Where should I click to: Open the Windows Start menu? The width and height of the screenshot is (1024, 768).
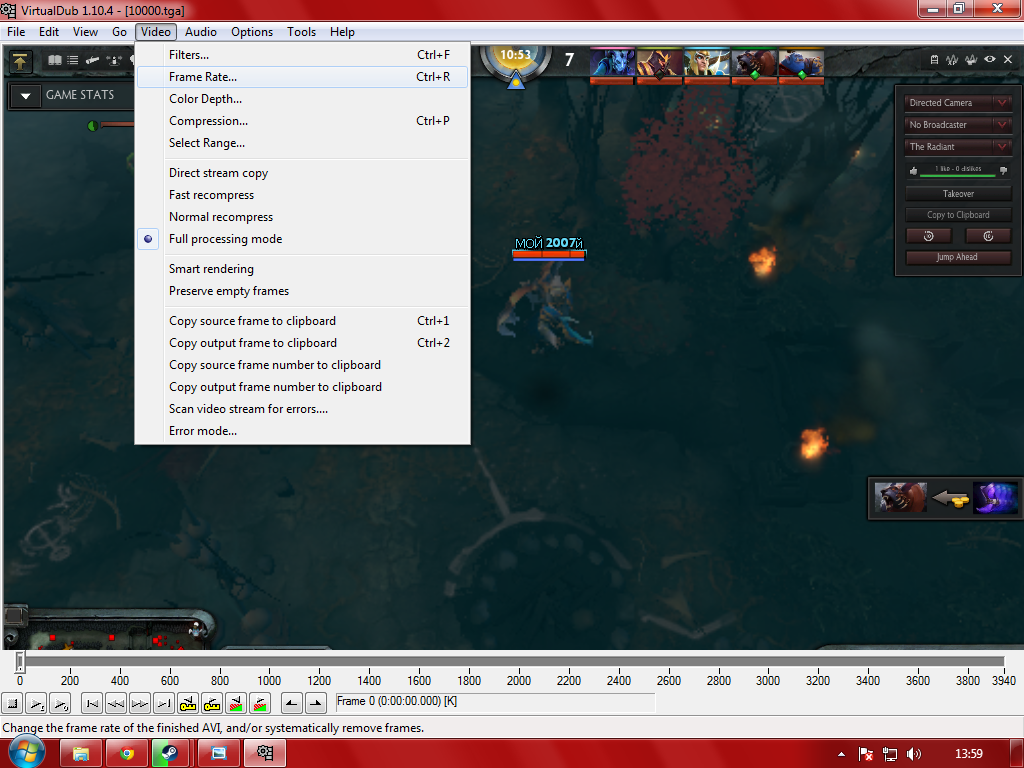26,753
